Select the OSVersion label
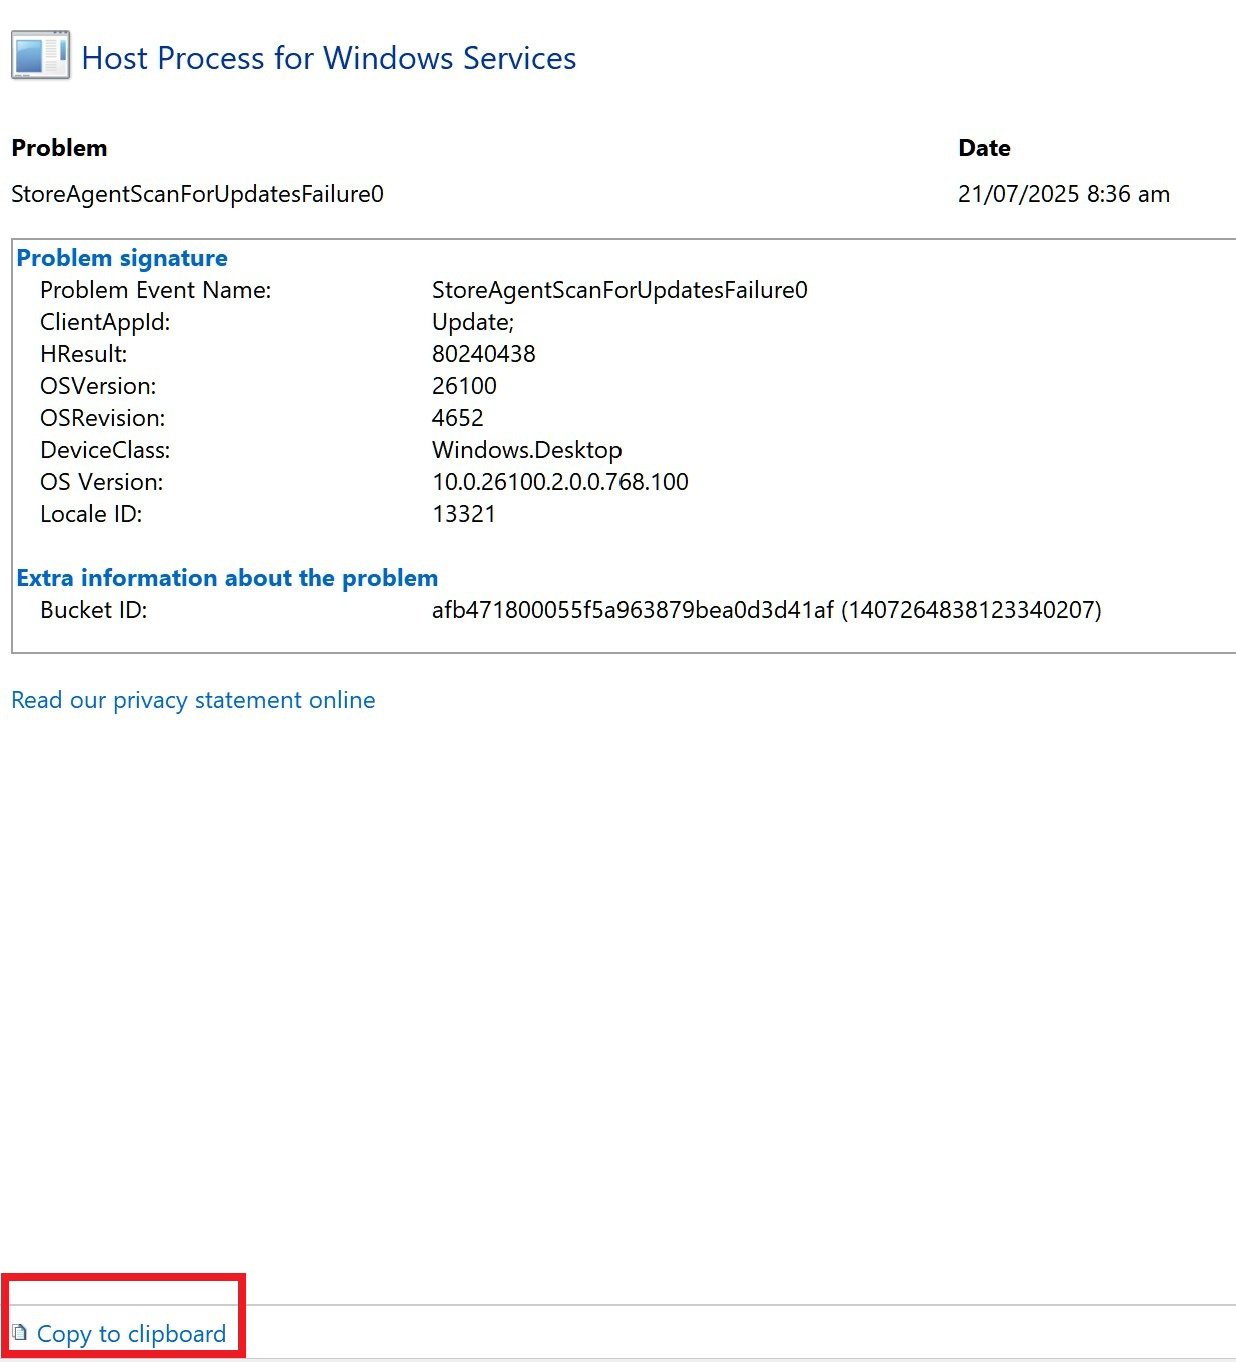Viewport: 1236px width, 1362px height. point(98,386)
